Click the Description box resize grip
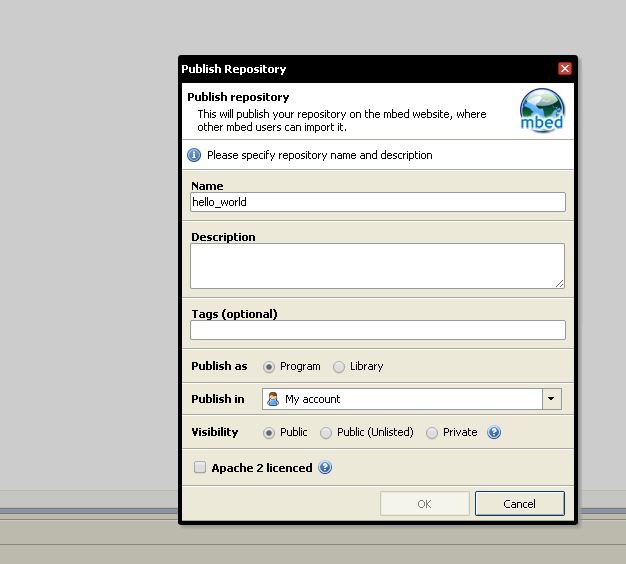The image size is (626, 564). pyautogui.click(x=560, y=283)
